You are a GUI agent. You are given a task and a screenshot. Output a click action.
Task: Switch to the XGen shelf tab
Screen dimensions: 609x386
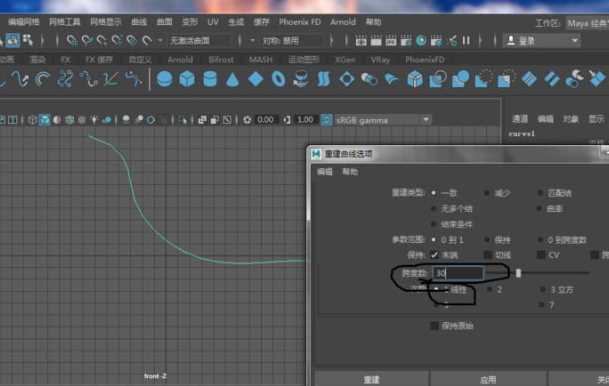[x=345, y=60]
